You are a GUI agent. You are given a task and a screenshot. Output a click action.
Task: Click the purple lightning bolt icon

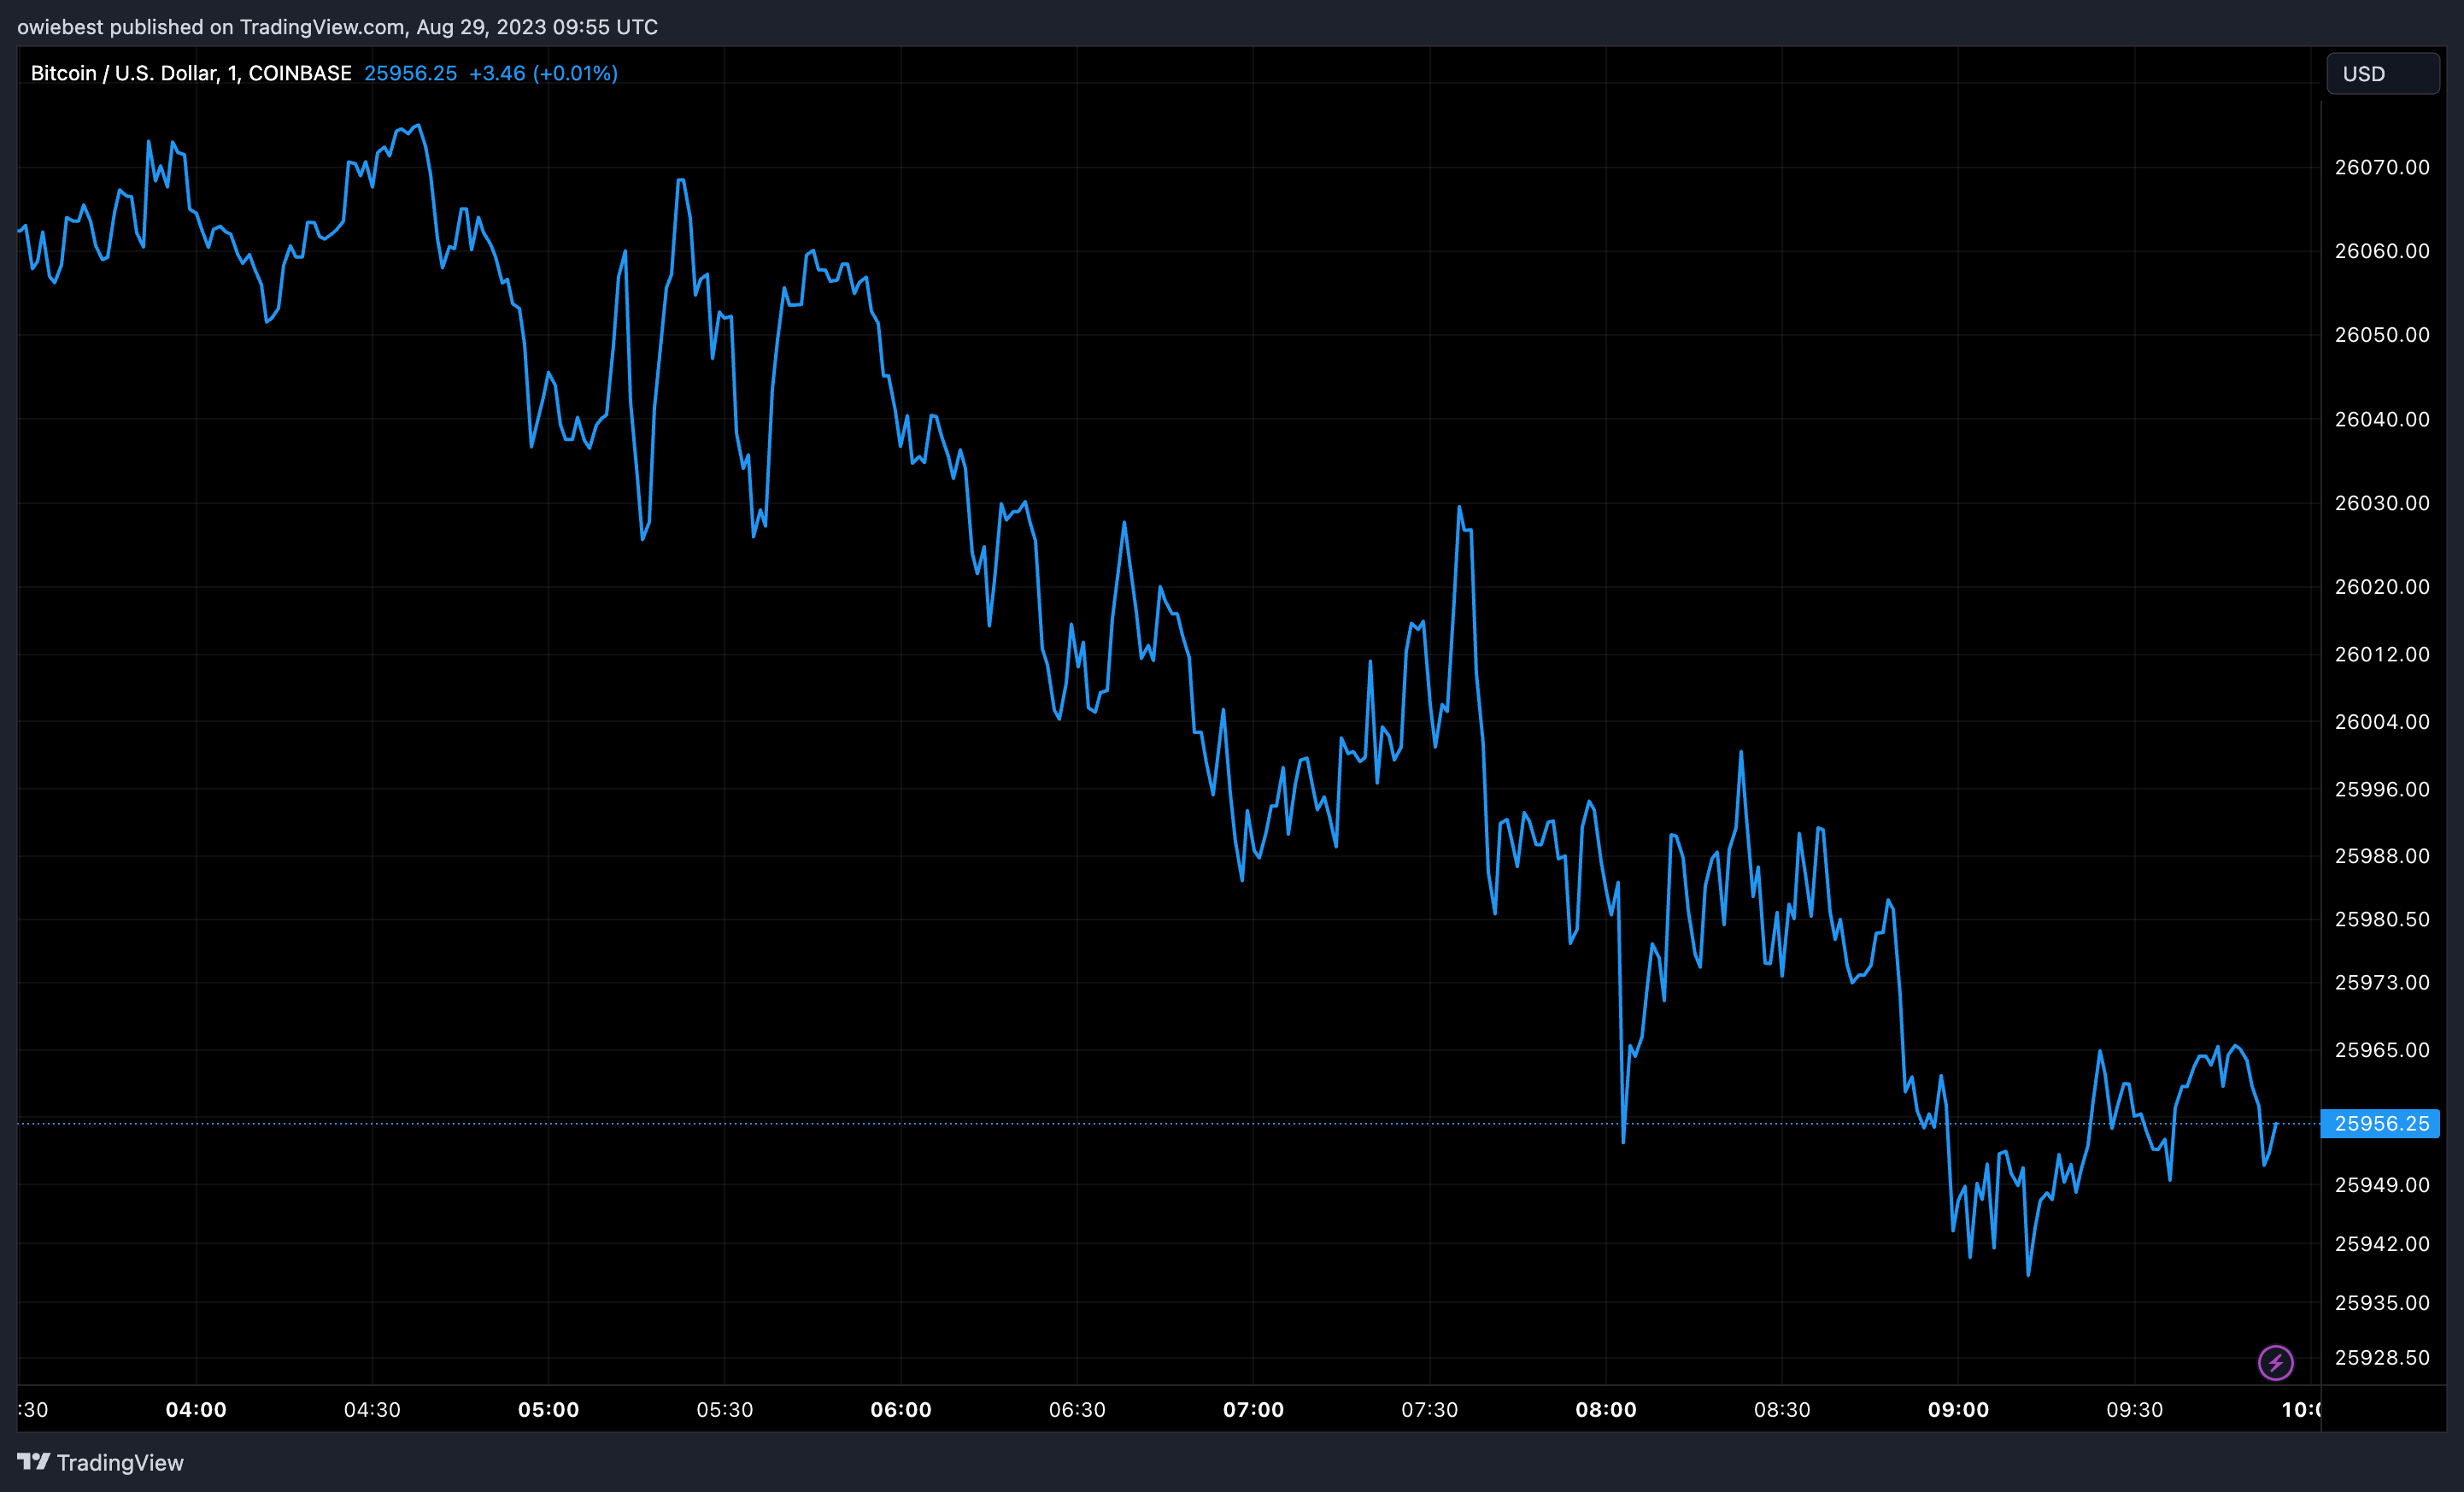click(2275, 1362)
